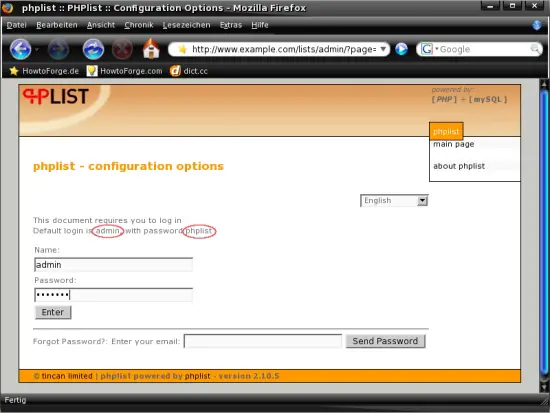
Task: Open the HowtoForge.de bookmark
Action: [x=44, y=71]
